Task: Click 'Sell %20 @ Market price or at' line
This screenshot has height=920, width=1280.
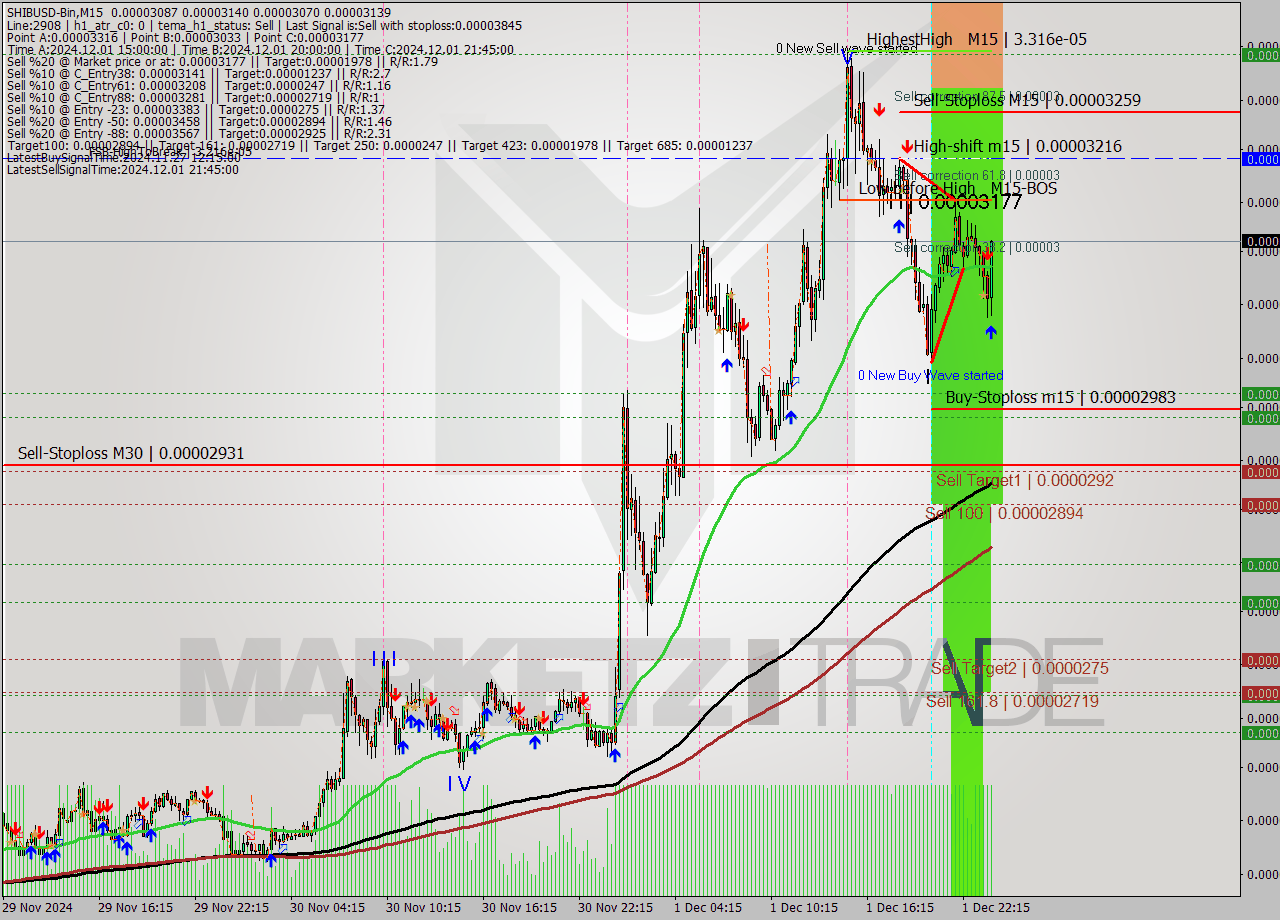Action: pos(222,61)
